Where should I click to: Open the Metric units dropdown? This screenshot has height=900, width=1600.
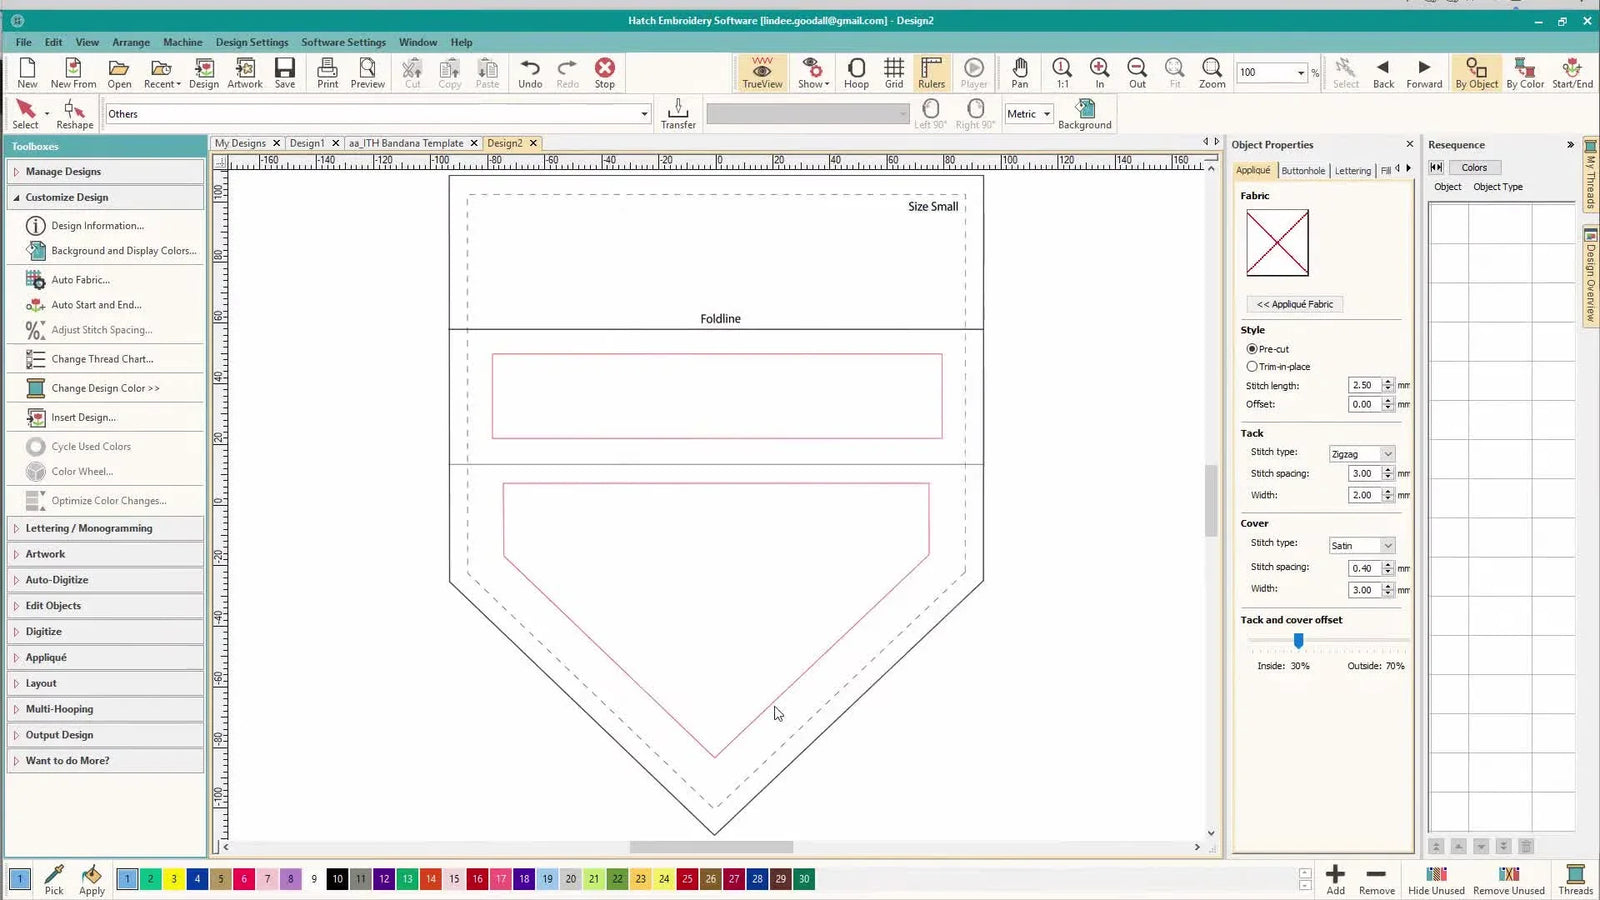(1029, 114)
